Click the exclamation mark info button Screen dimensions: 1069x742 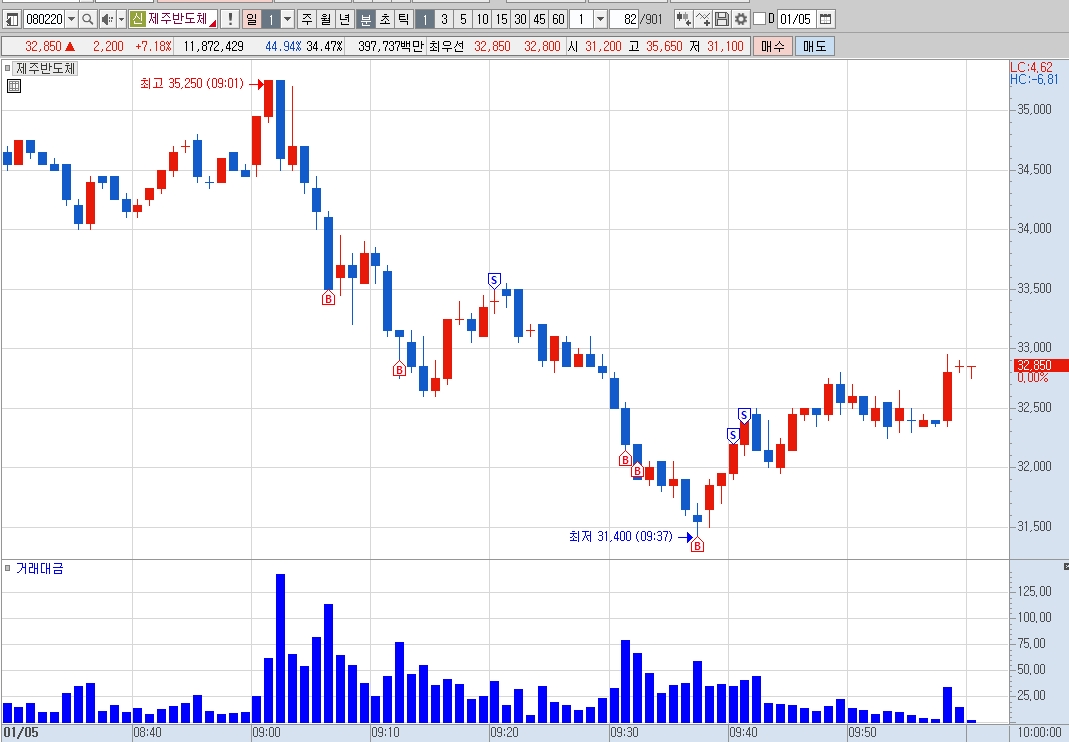230,19
